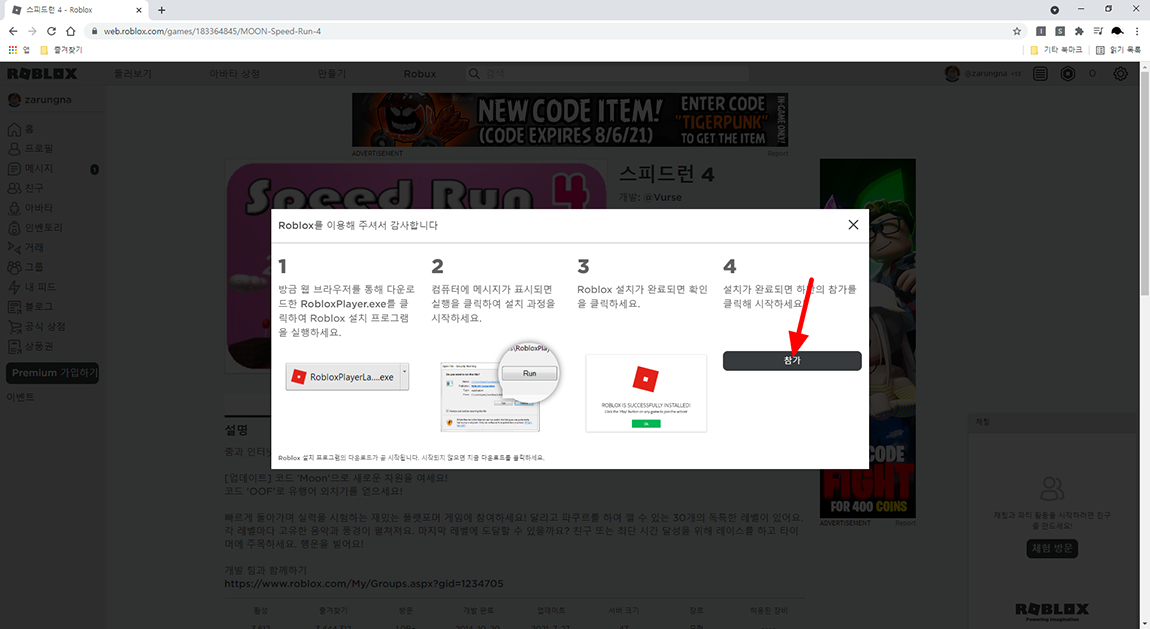Open the notifications list icon

point(1040,73)
